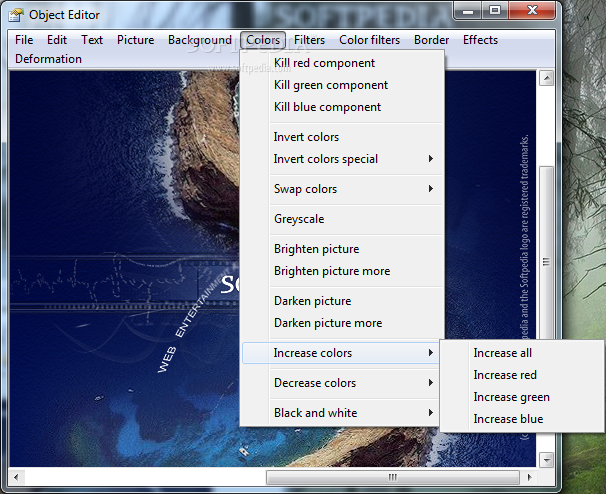
Task: Expand Invert colors special submenu
Action: [342, 159]
